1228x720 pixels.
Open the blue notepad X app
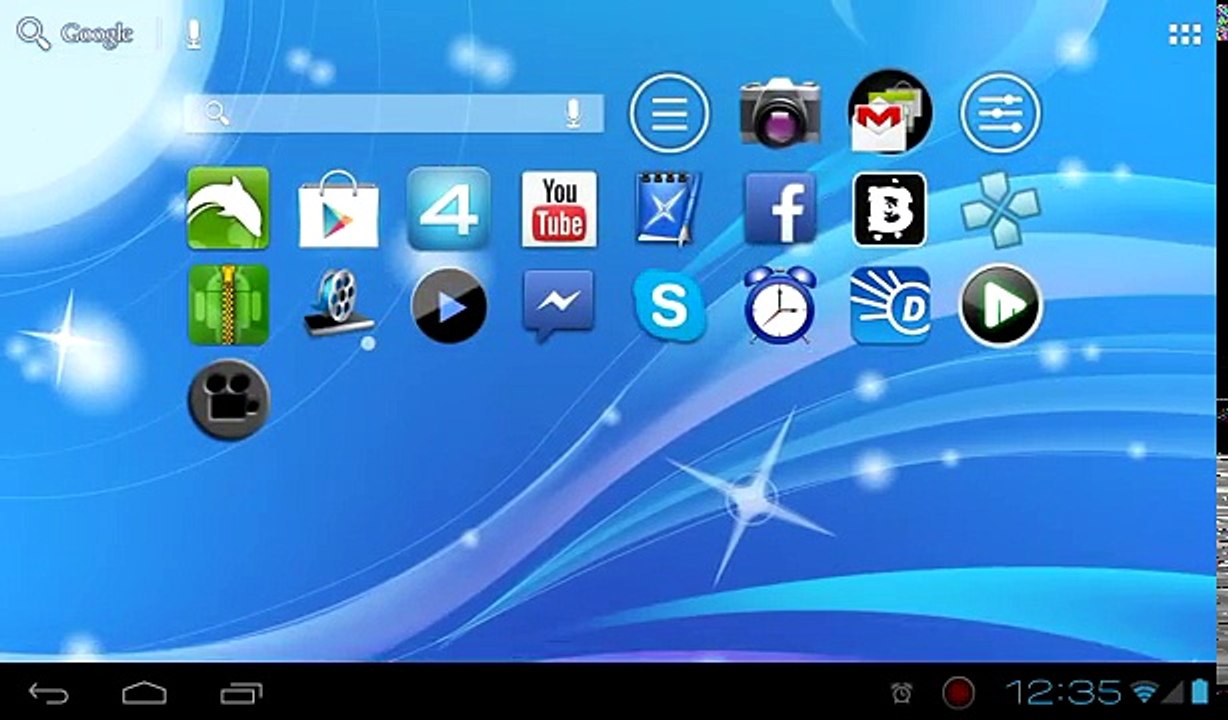669,209
